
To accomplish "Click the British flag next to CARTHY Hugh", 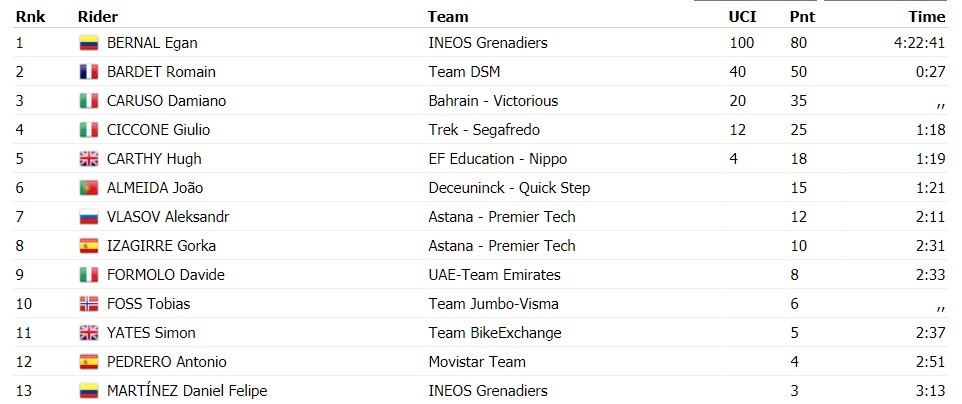I will click(89, 159).
